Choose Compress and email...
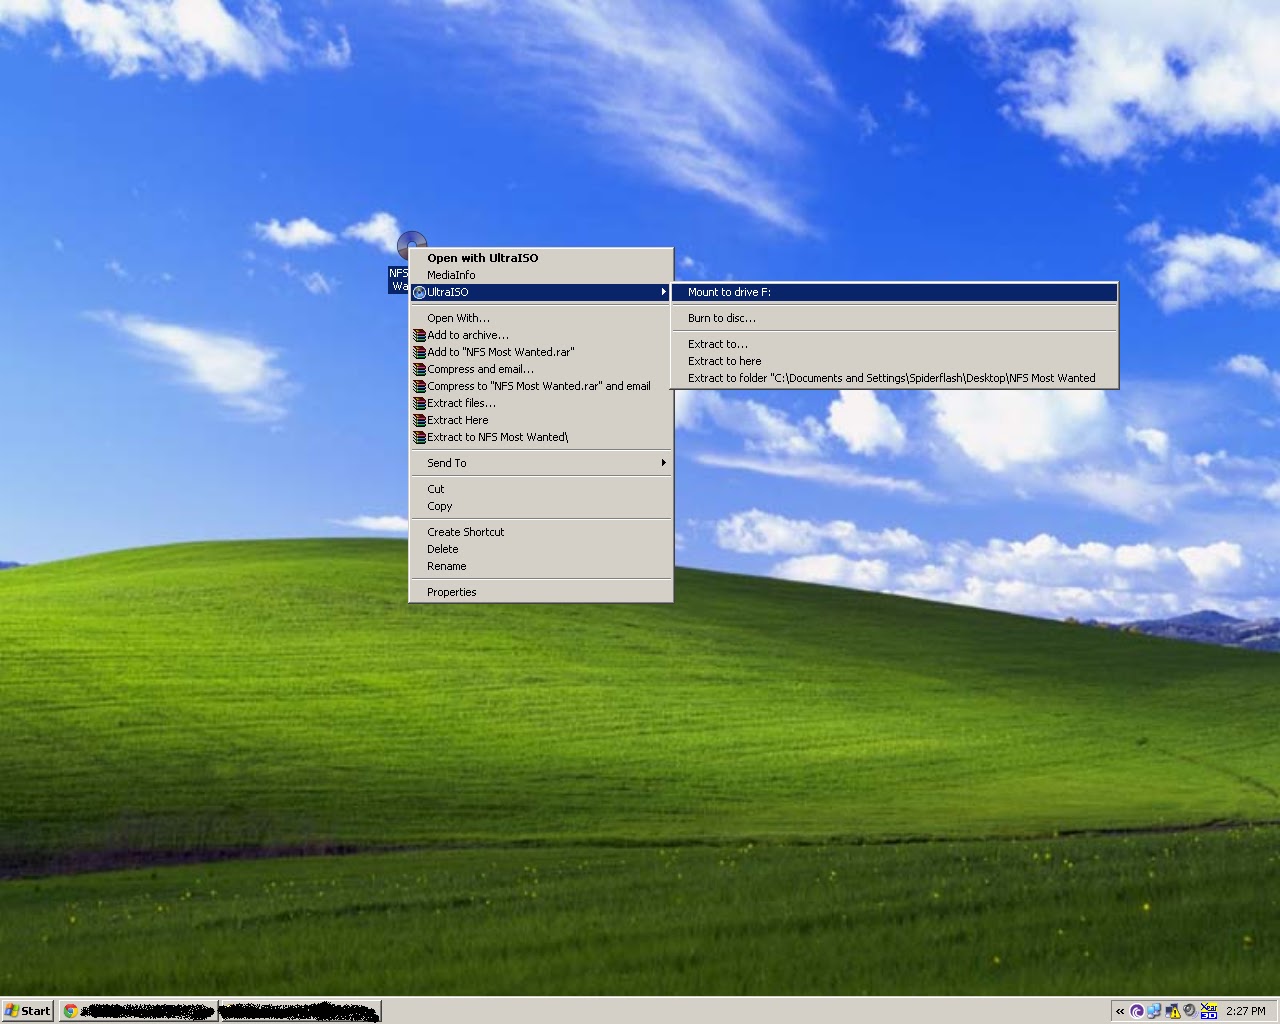1280x1024 pixels. coord(541,369)
